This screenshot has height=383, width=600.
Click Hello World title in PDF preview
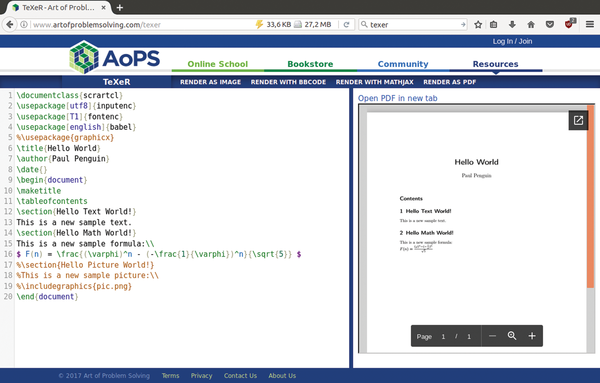click(476, 162)
